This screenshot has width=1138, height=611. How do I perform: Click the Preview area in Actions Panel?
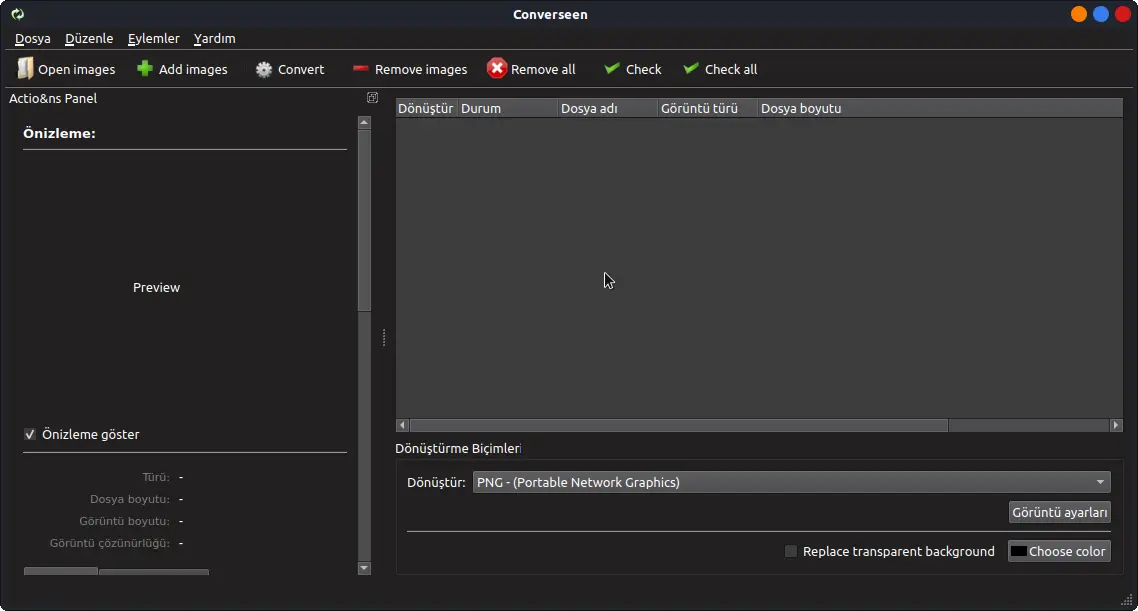(156, 287)
